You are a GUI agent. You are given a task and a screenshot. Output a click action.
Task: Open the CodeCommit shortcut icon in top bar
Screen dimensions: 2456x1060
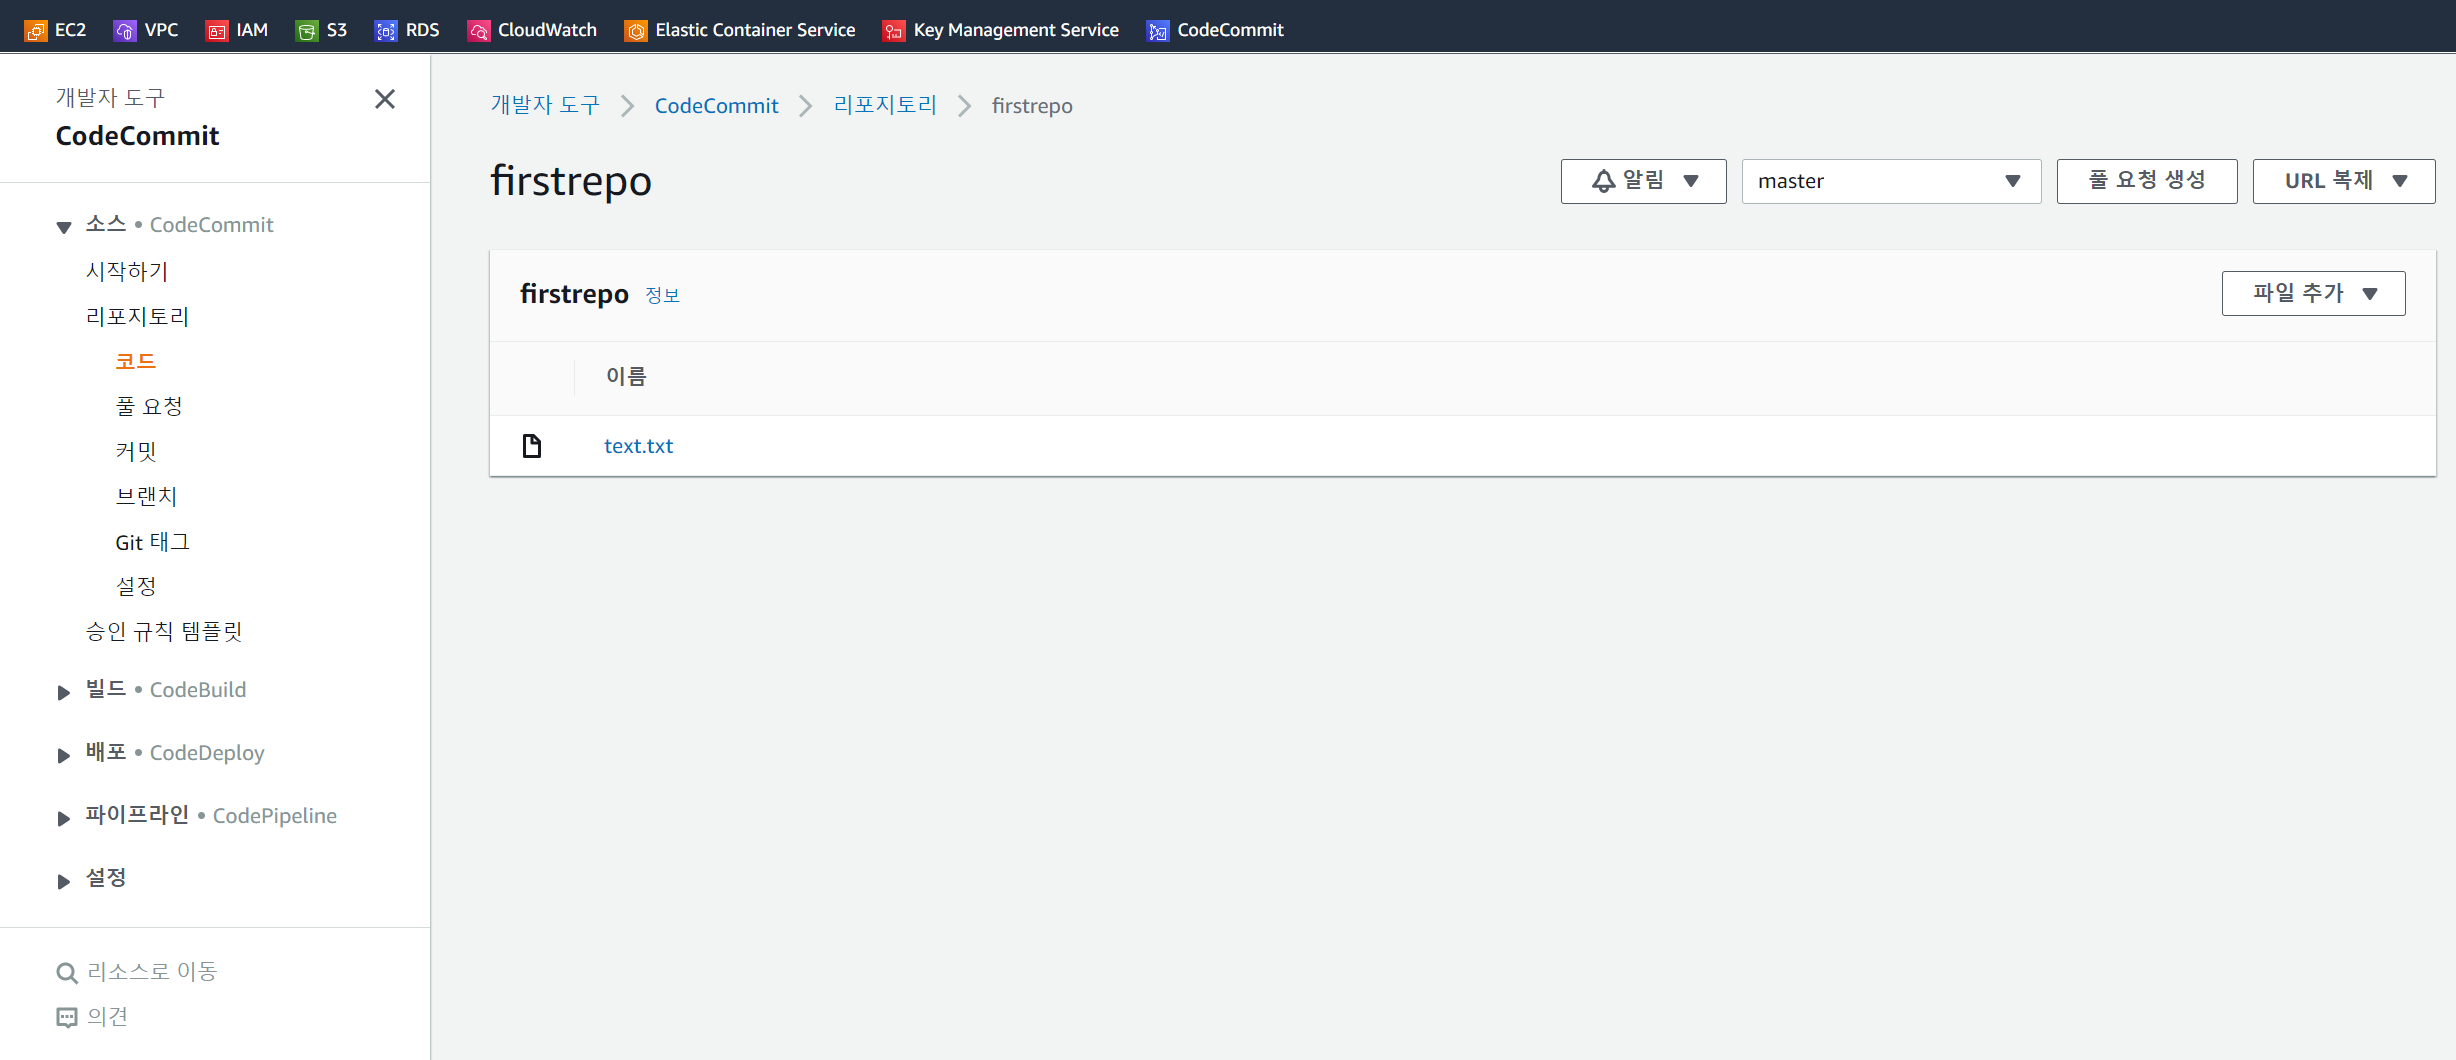[1158, 31]
